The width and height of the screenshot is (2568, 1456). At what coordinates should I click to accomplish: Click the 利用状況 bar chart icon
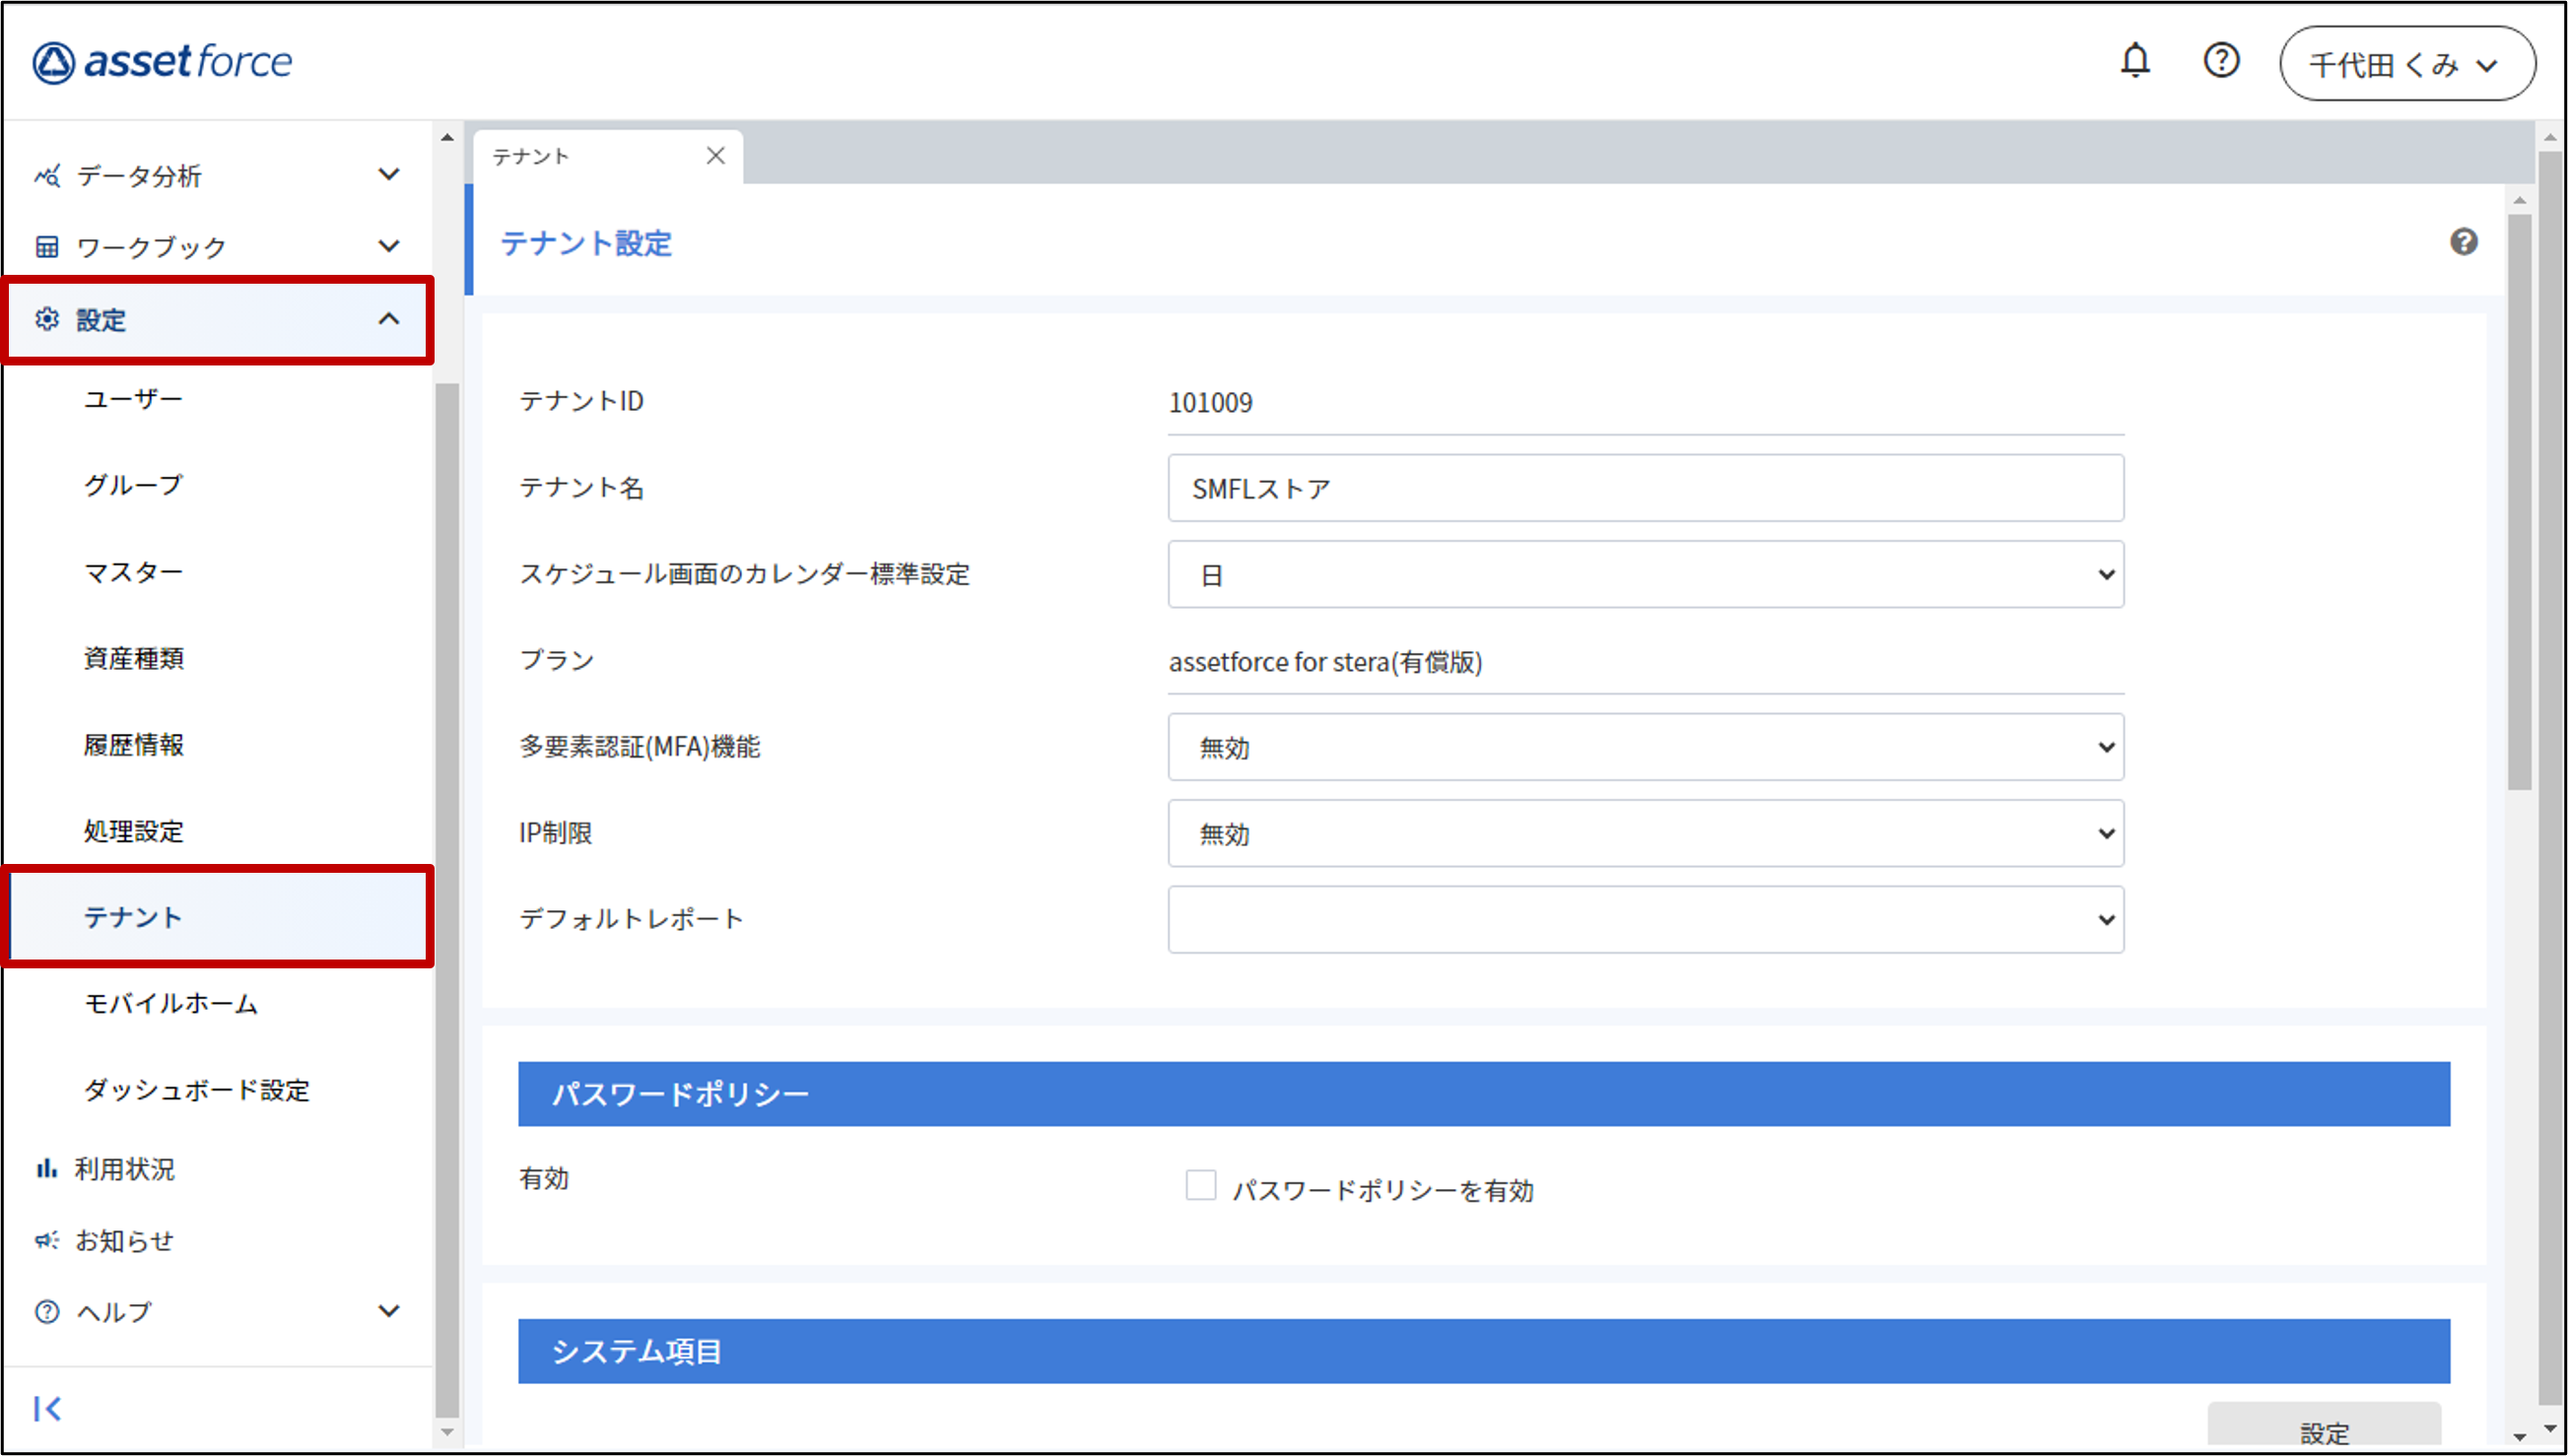click(x=46, y=1168)
